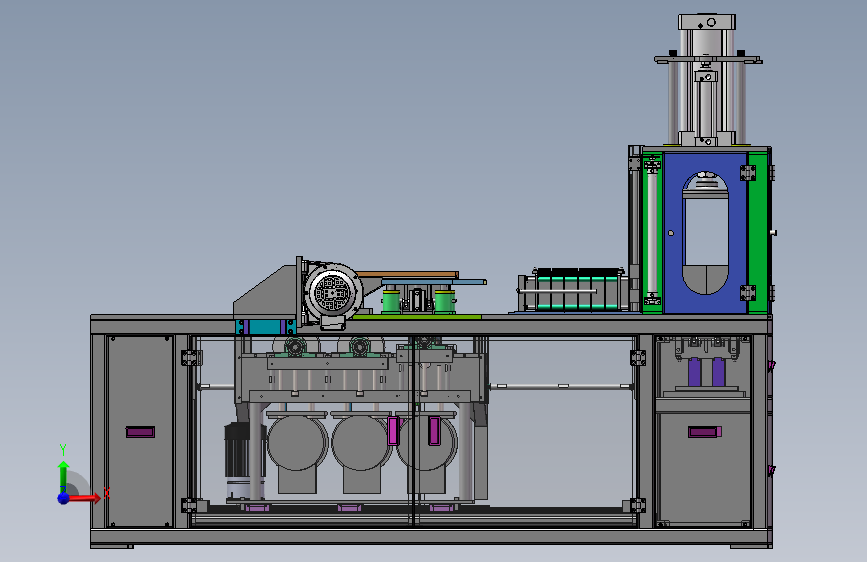
Task: Click the red X axis arrow of triad
Action: coord(87,498)
